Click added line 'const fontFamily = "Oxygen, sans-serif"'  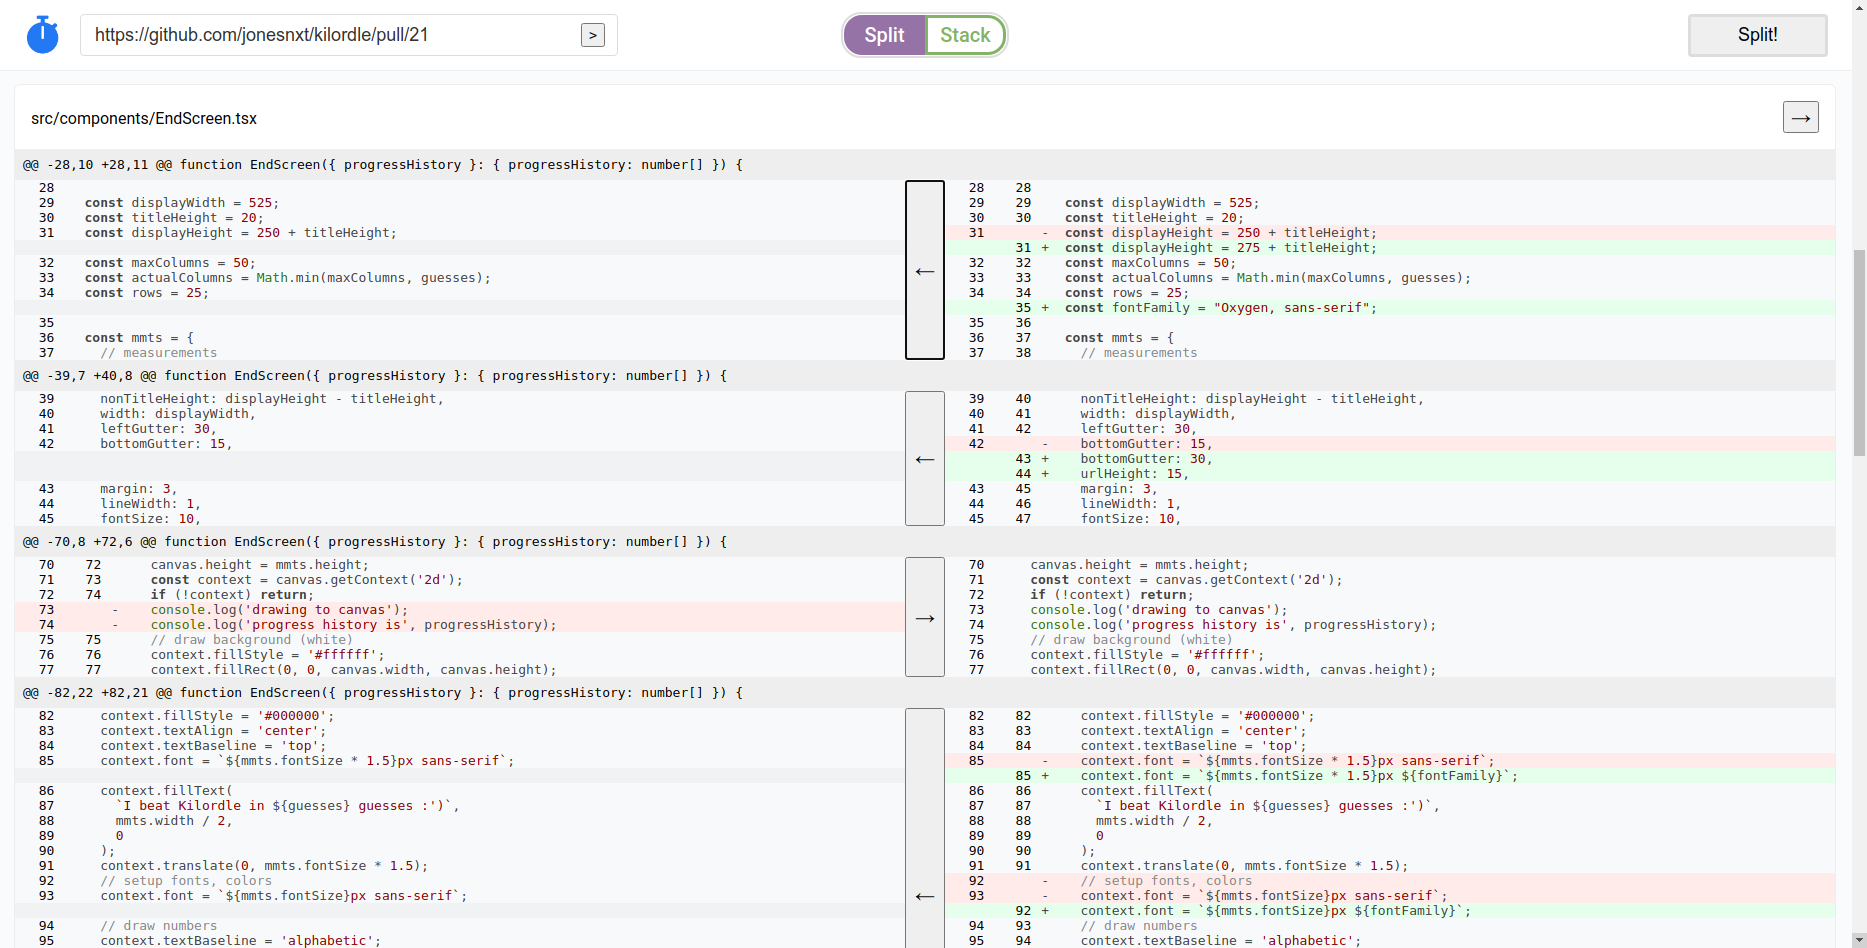tap(1390, 308)
